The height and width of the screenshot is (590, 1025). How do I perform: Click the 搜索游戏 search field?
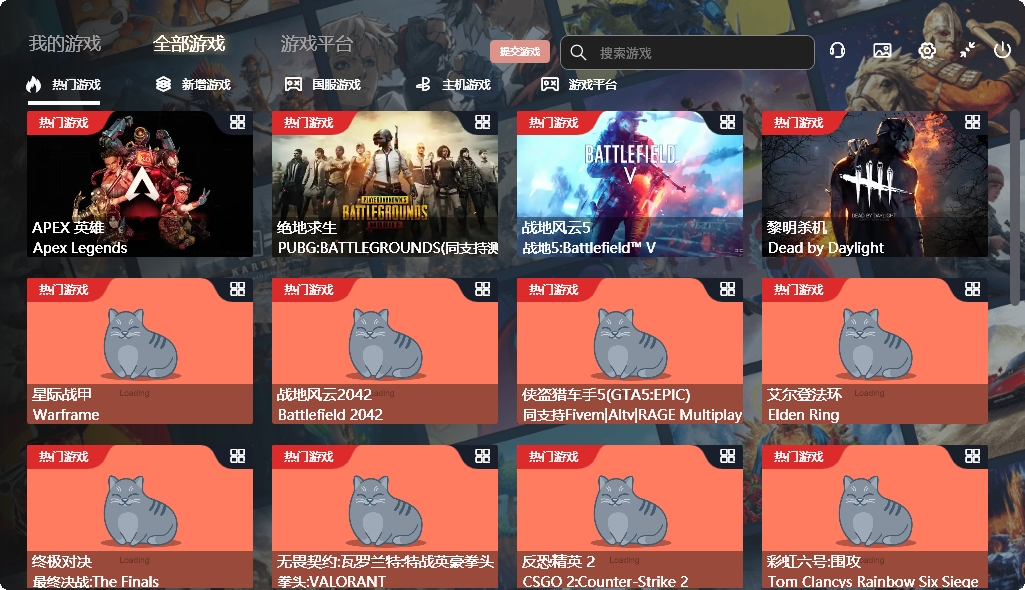coord(687,52)
